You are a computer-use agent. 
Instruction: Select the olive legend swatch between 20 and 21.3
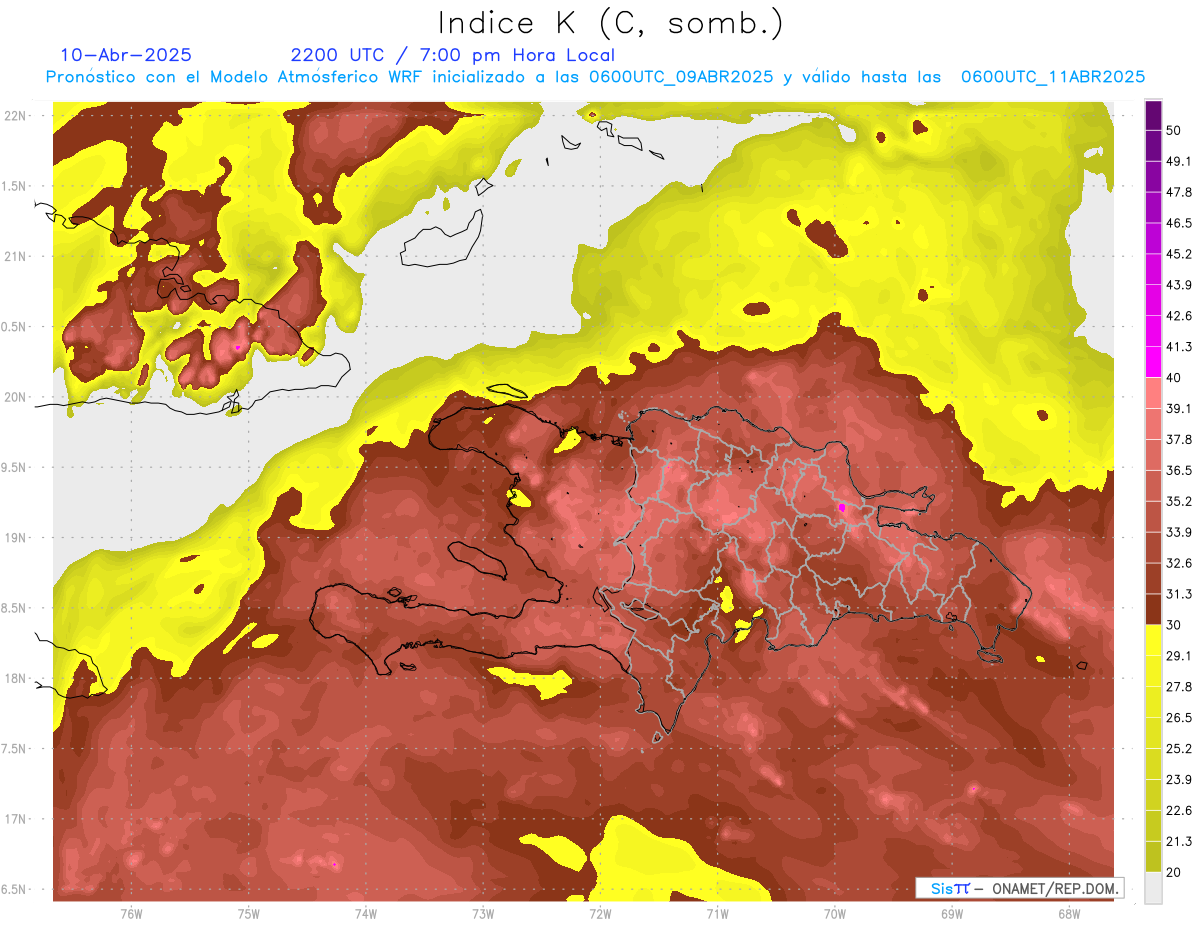point(1153,857)
